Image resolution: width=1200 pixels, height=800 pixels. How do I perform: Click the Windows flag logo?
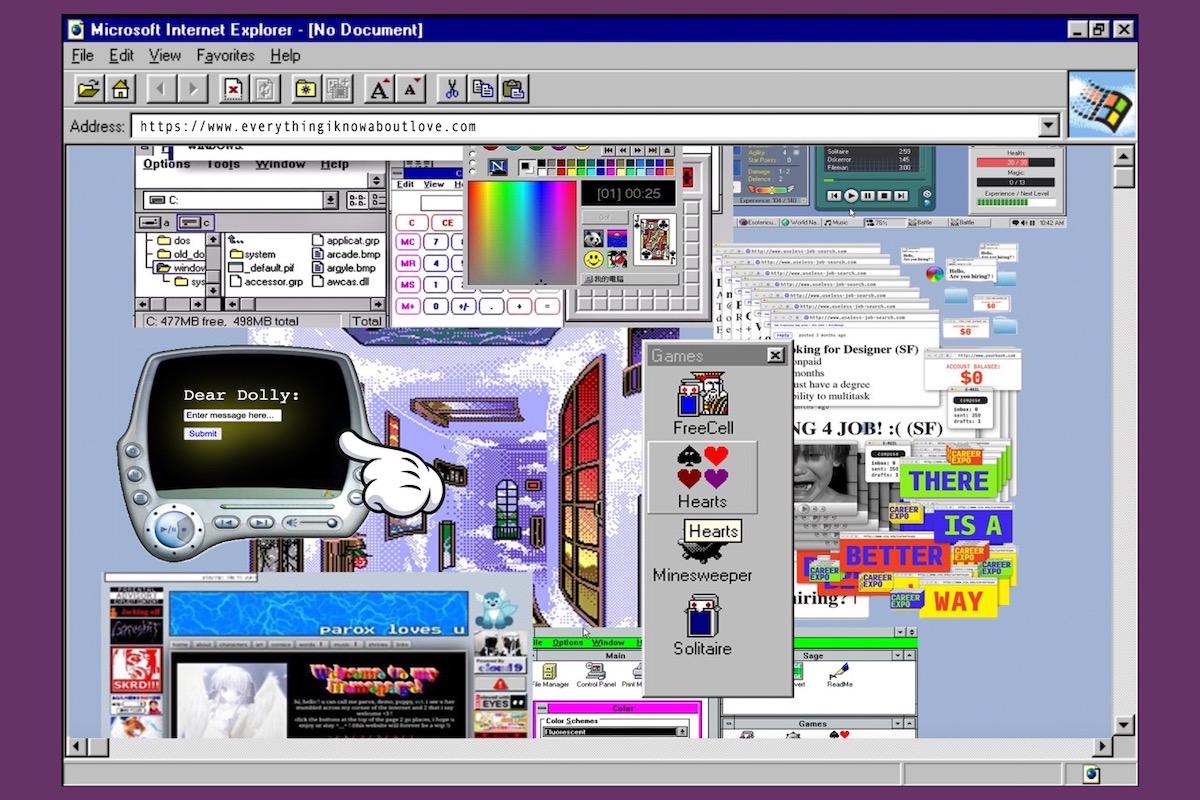1102,104
